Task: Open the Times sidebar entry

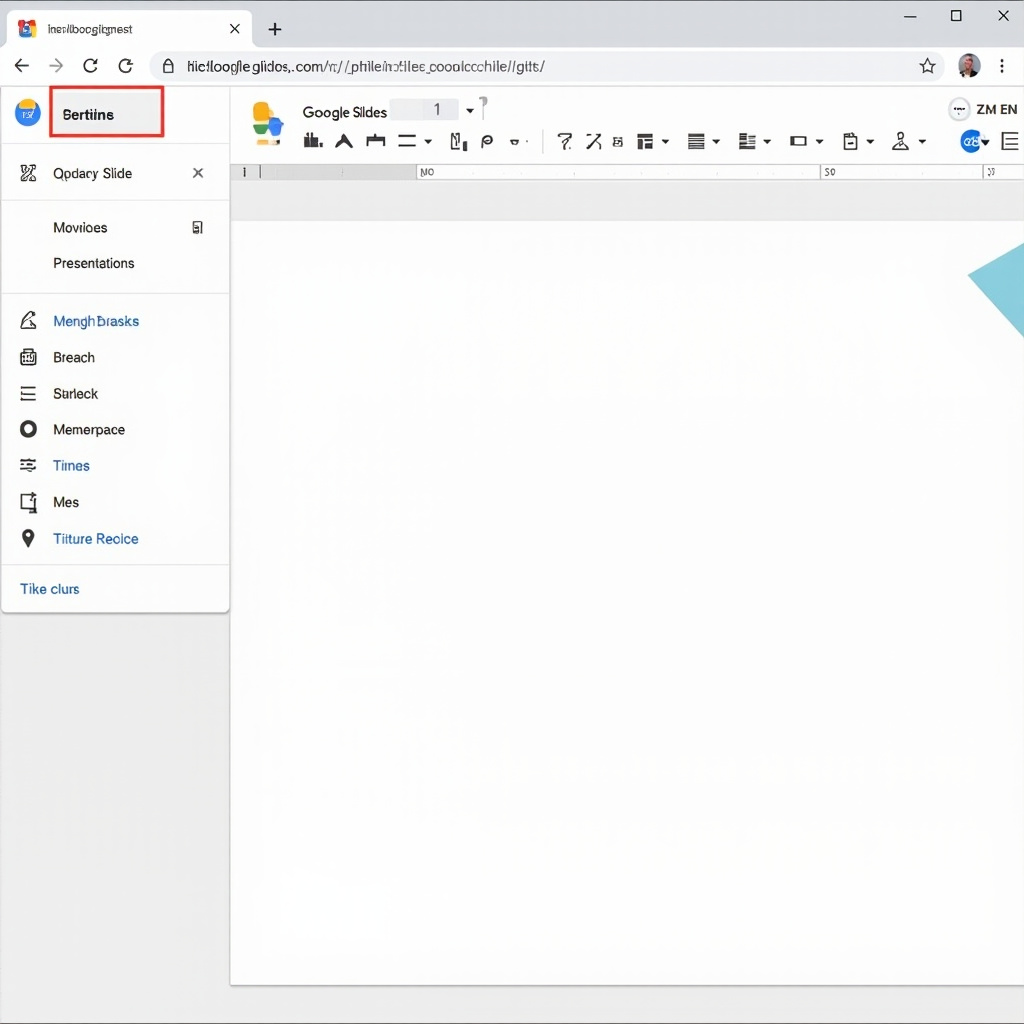Action: 71,466
